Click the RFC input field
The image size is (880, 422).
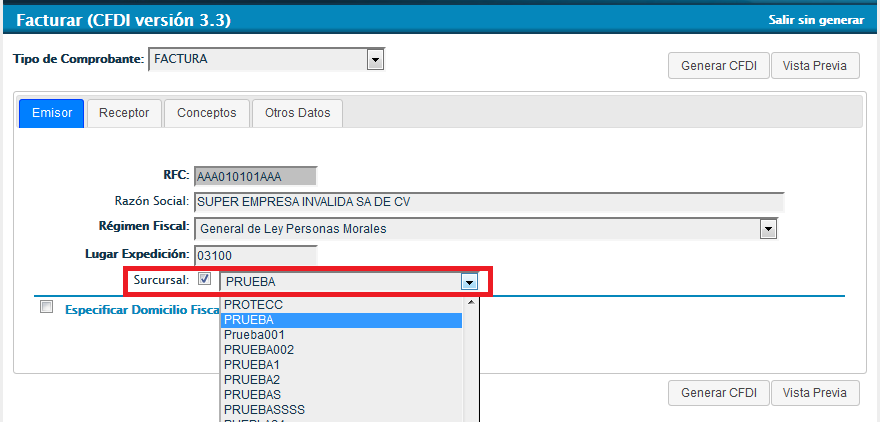pyautogui.click(x=255, y=176)
